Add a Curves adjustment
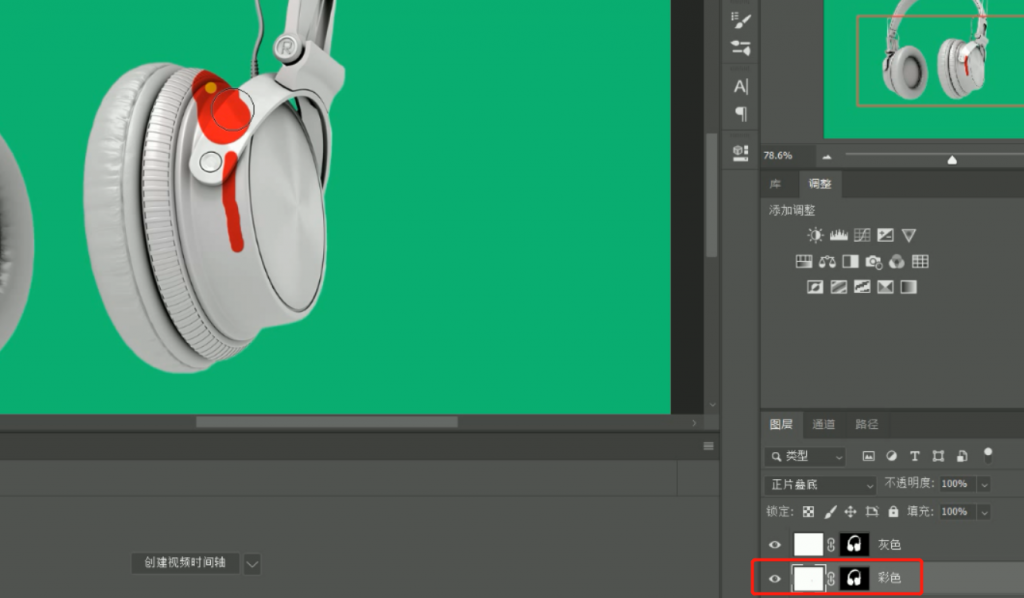 point(862,235)
